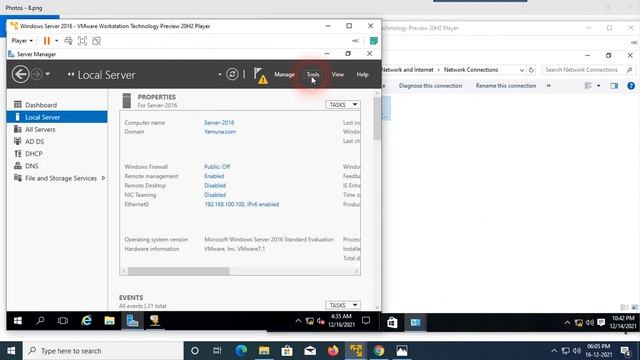The width and height of the screenshot is (640, 360).
Task: Click Remote Desktop Disabled link
Action: point(215,185)
